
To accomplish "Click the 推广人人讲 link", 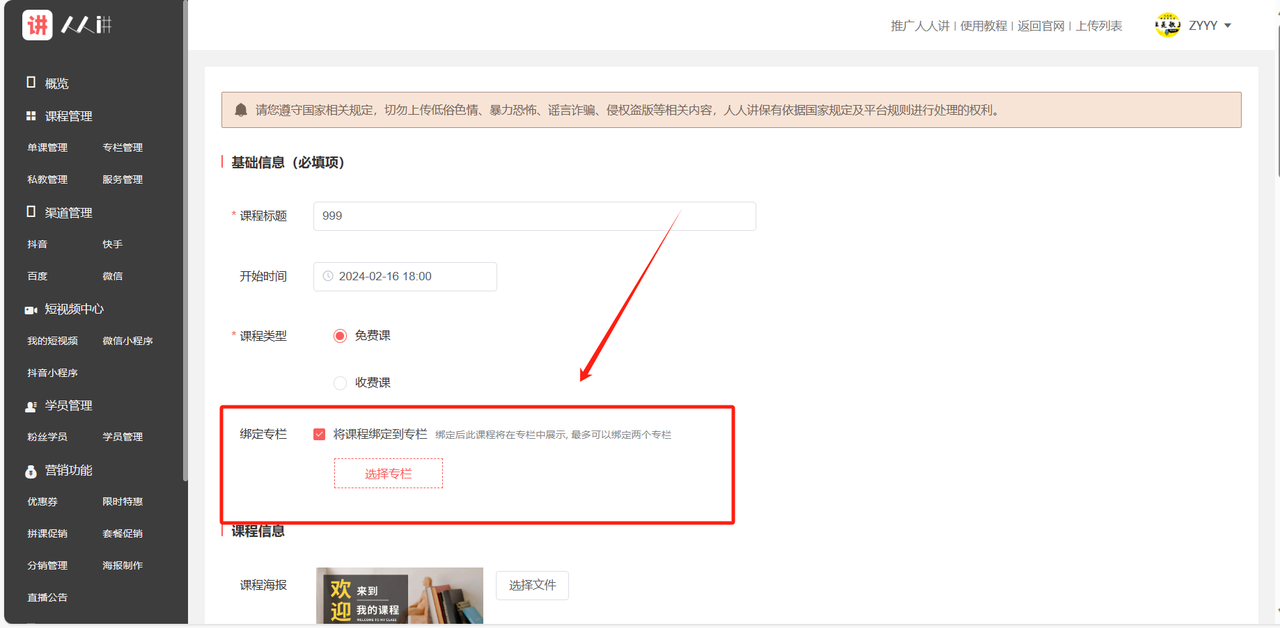I will coord(920,26).
